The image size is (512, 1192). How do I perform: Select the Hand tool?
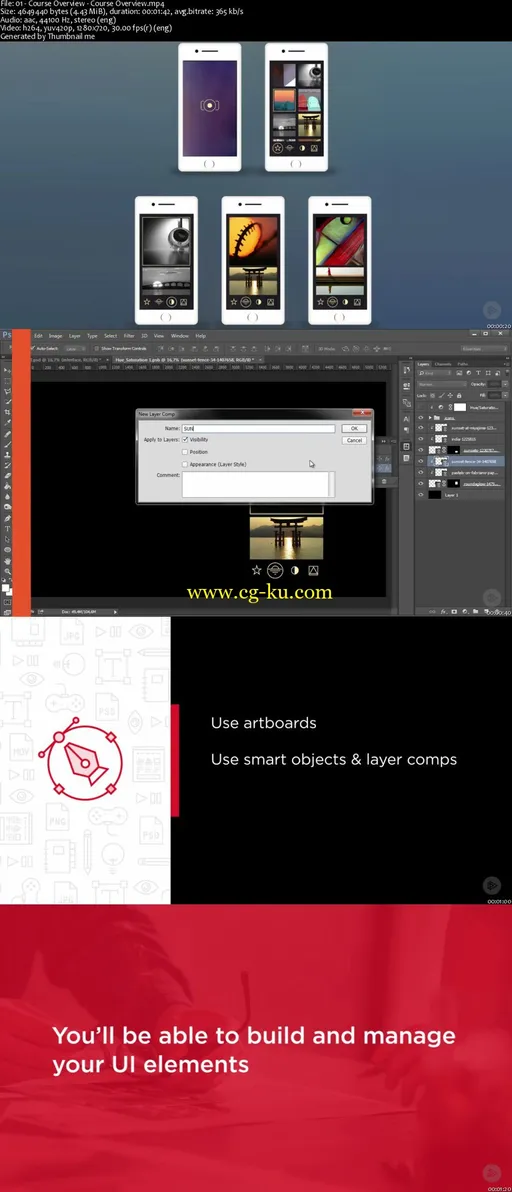click(x=8, y=560)
